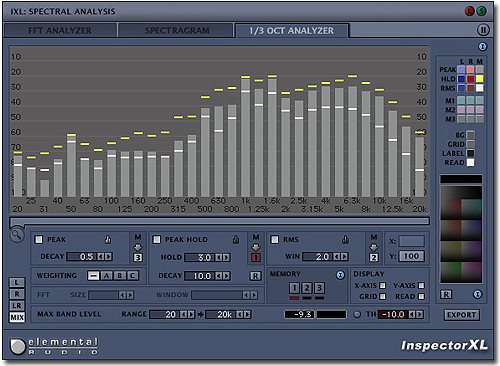
Task: Switch to the FFT ANALYZER tab
Action: point(60,31)
